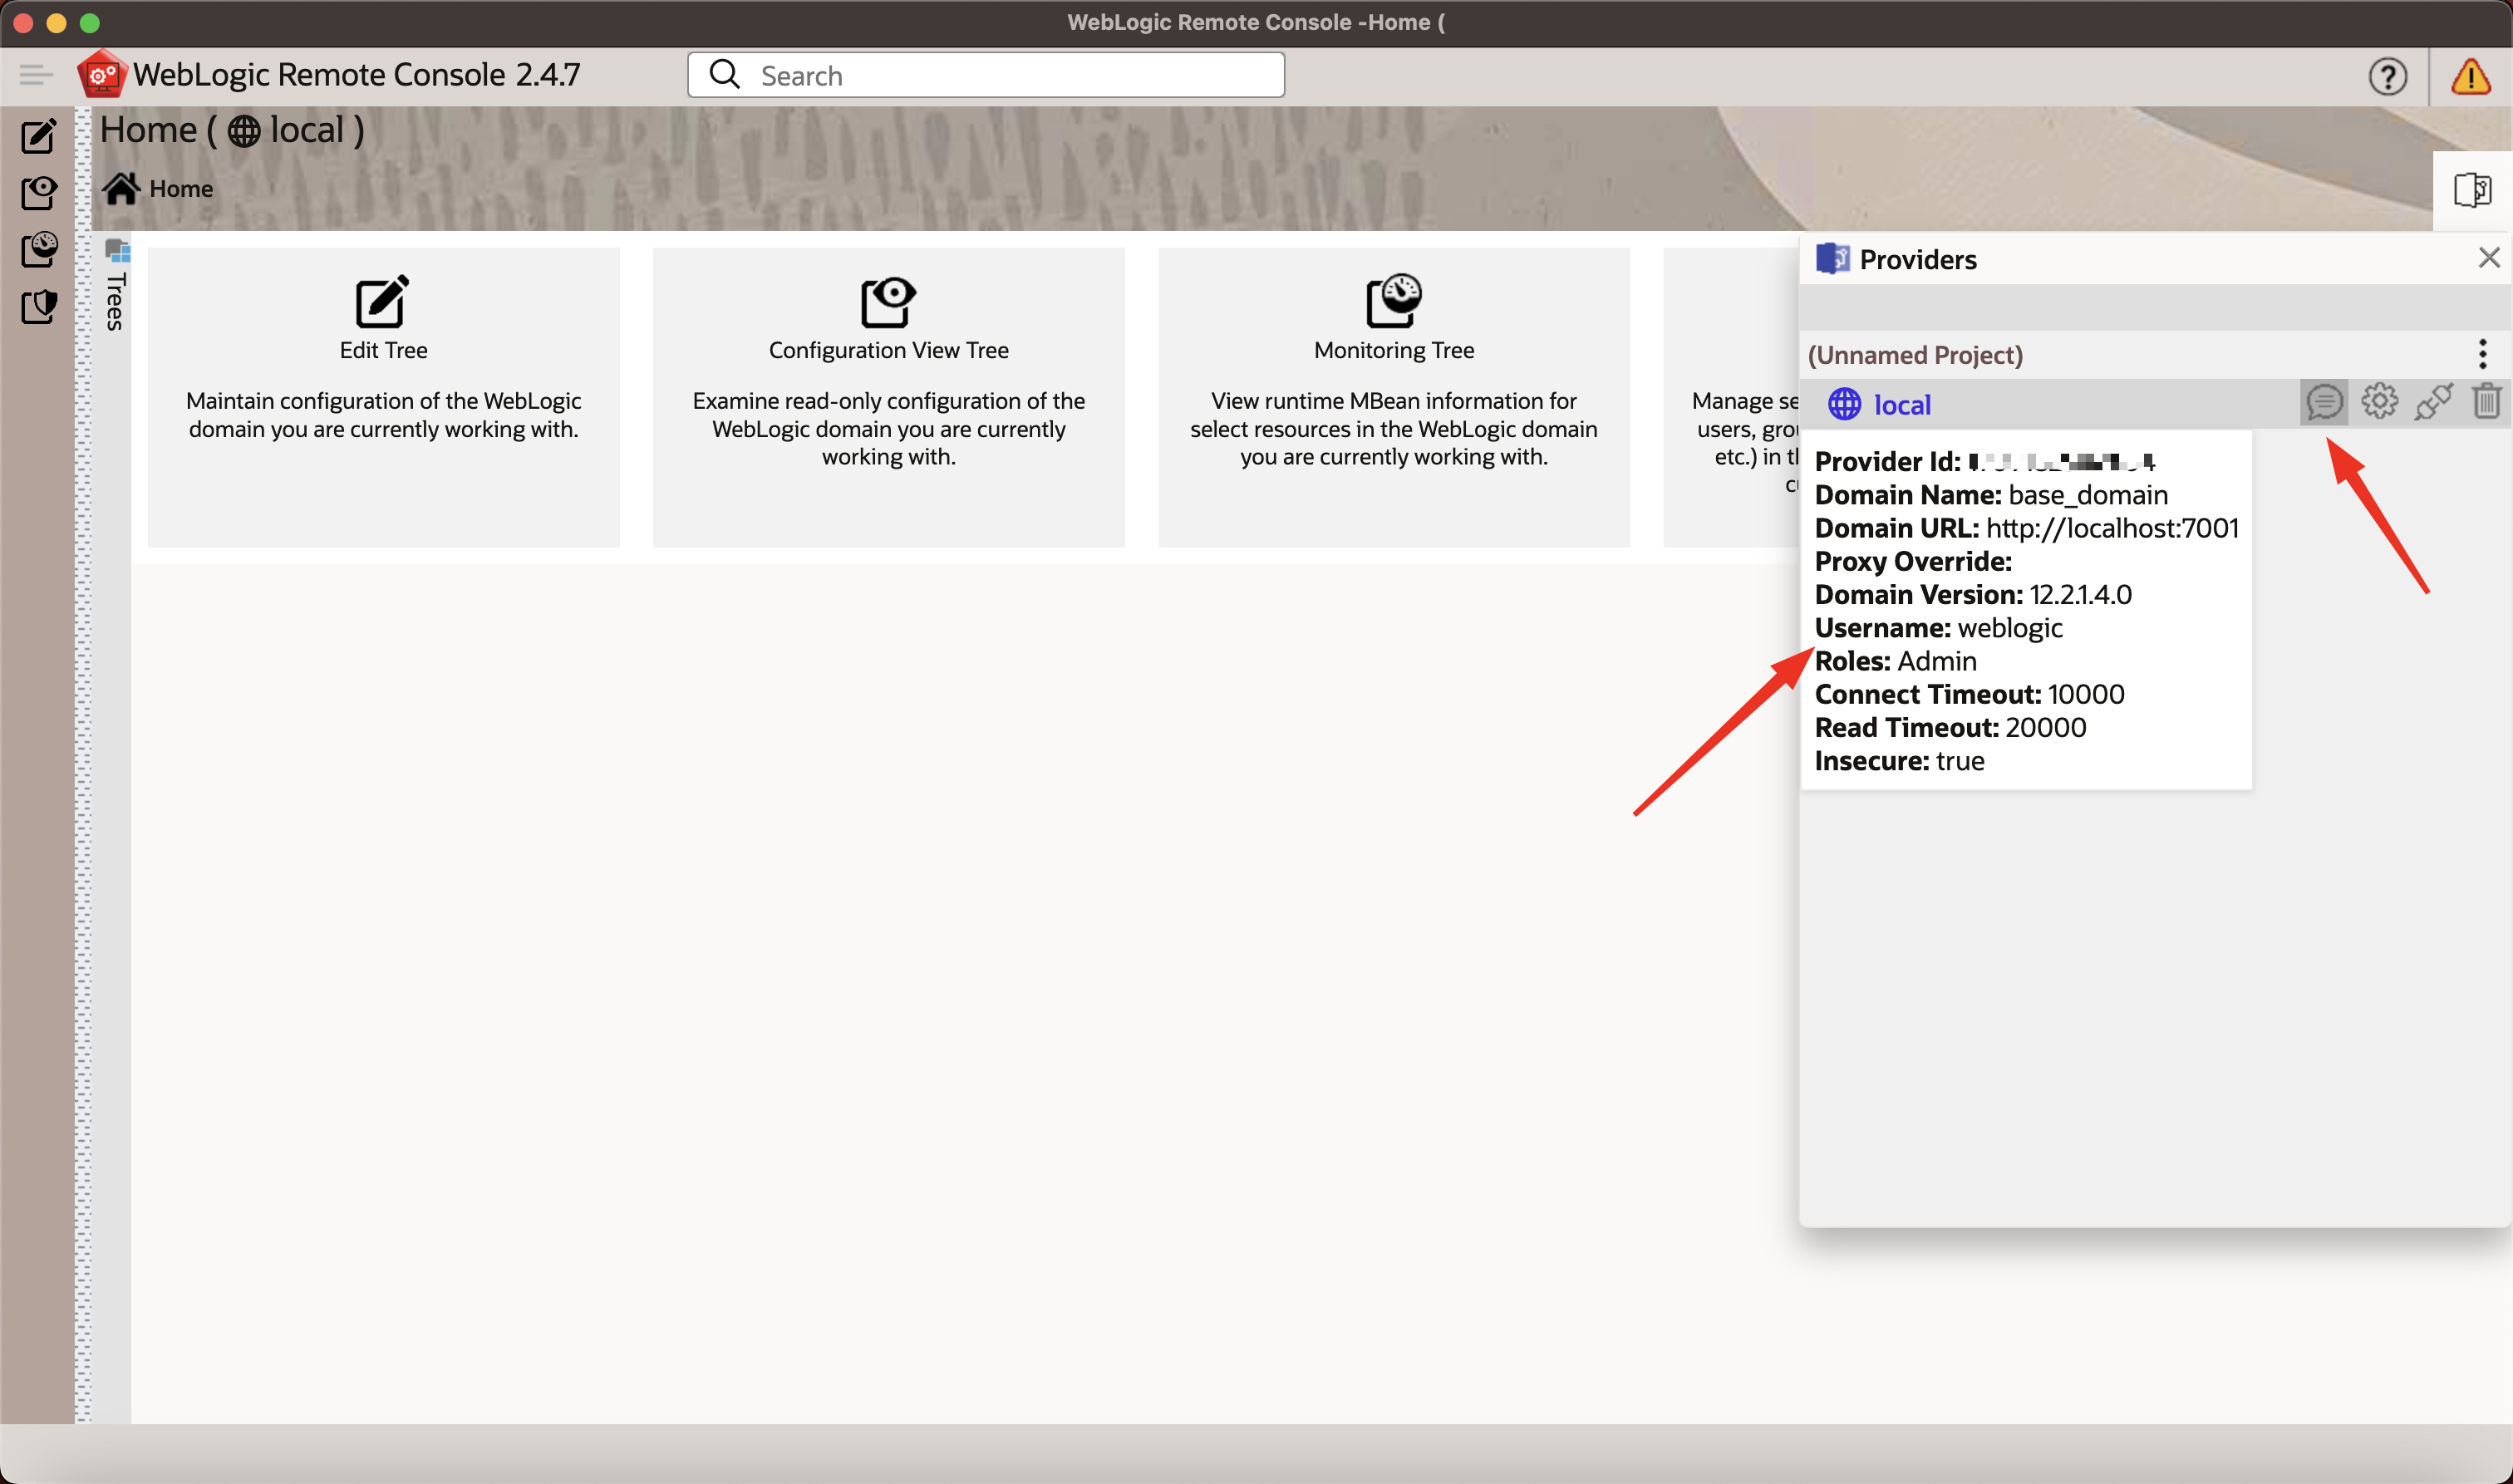Open the Monitoring Tree card

pos(1393,396)
